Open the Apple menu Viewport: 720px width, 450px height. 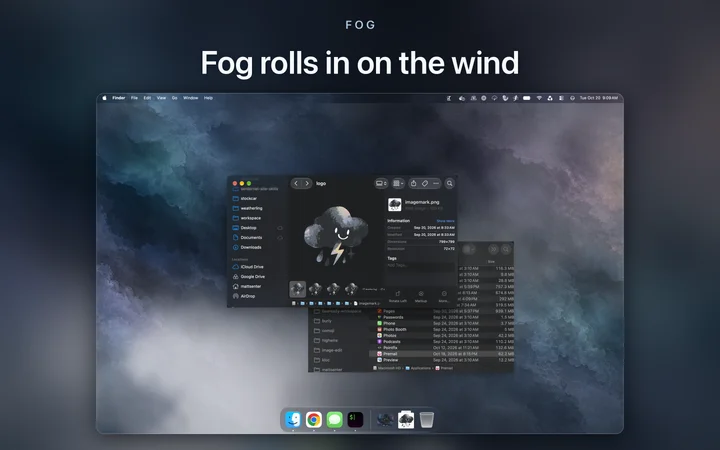pos(104,98)
